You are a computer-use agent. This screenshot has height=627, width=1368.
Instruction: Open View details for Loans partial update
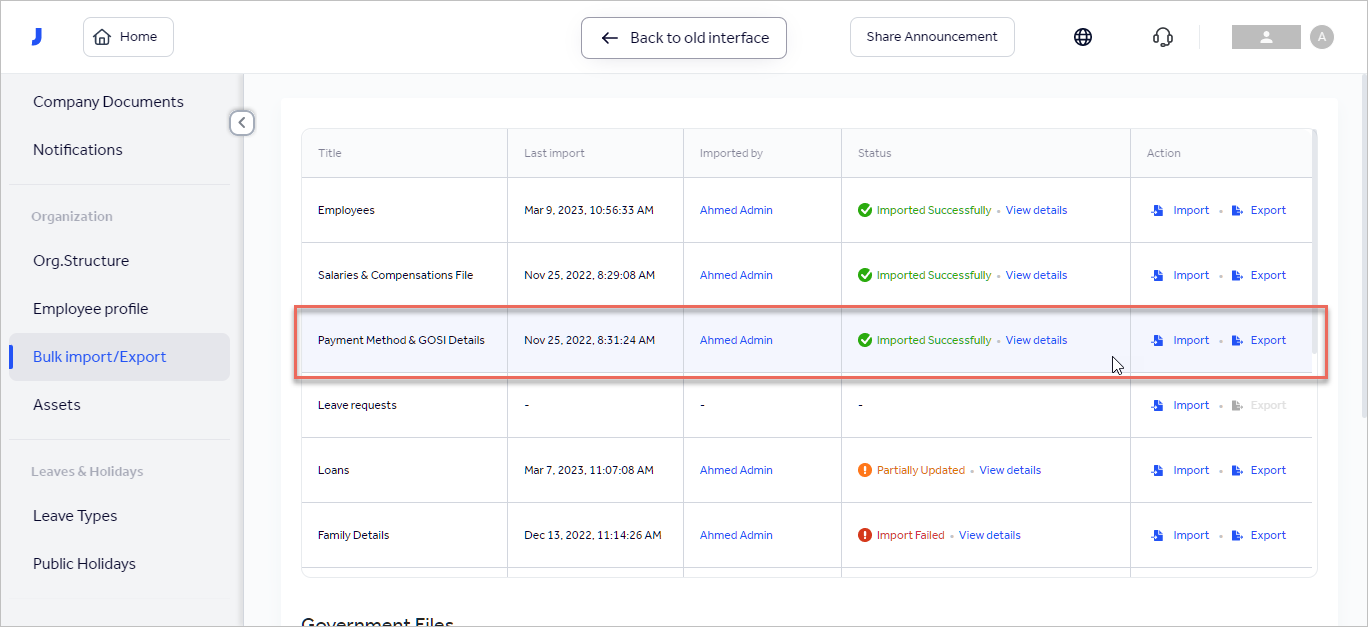tap(1010, 470)
